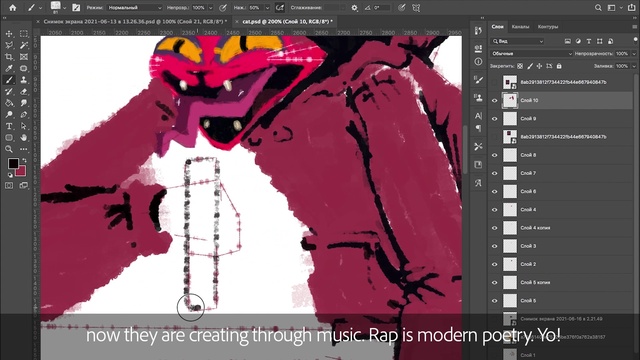The height and width of the screenshot is (360, 640).
Task: Select the Dodge tool
Action: 9,114
